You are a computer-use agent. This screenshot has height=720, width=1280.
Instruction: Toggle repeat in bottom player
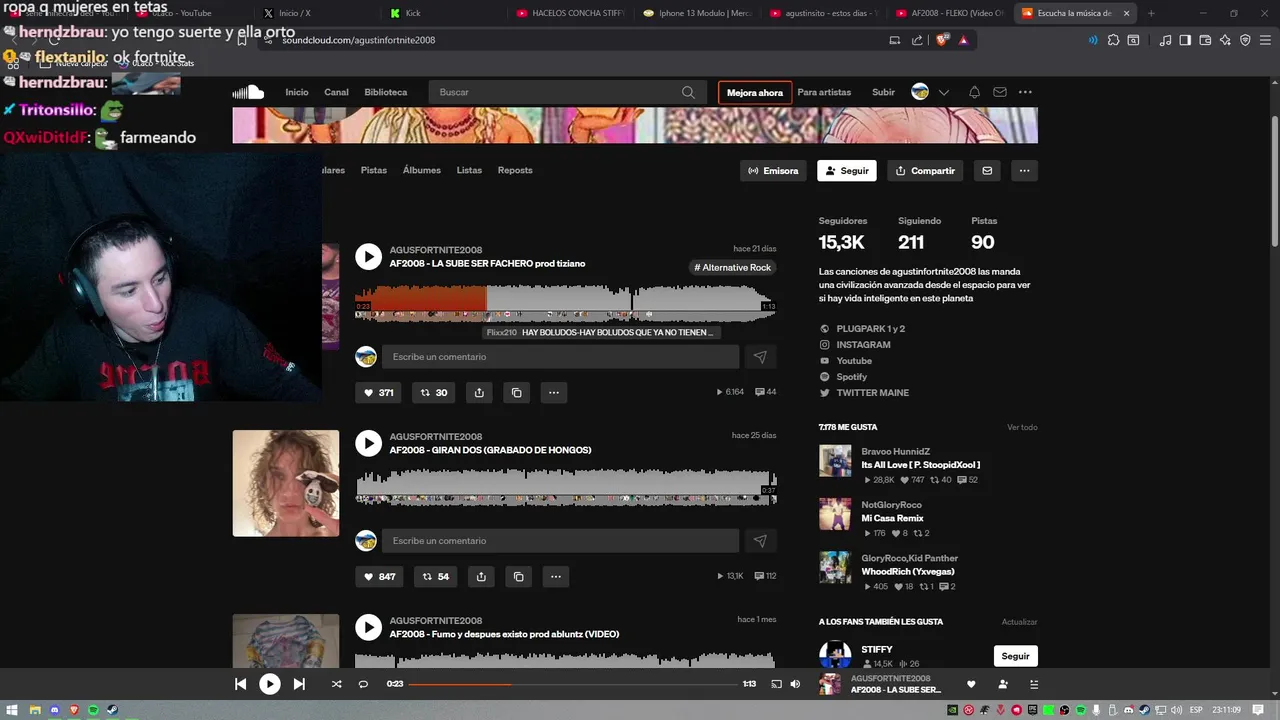click(363, 684)
